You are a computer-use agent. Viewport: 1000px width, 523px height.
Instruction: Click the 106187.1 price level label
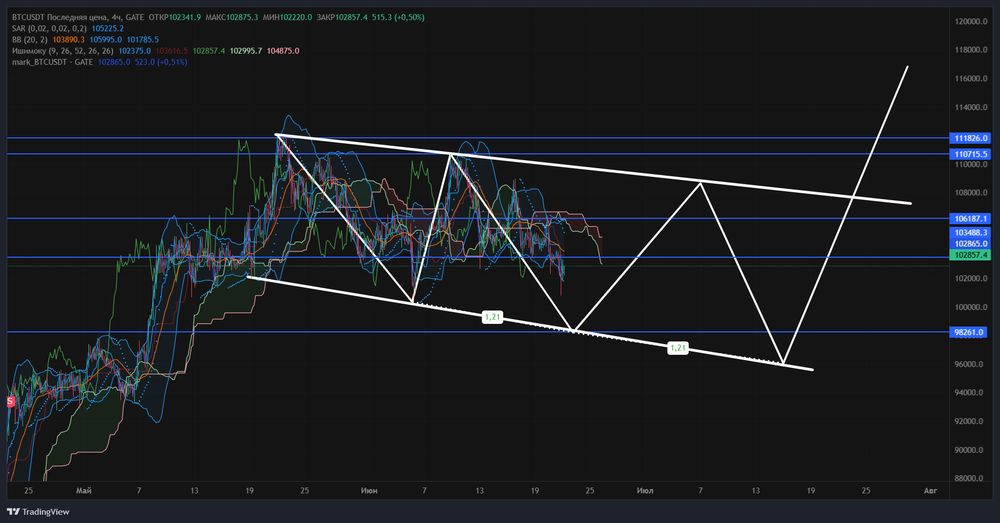coord(970,219)
